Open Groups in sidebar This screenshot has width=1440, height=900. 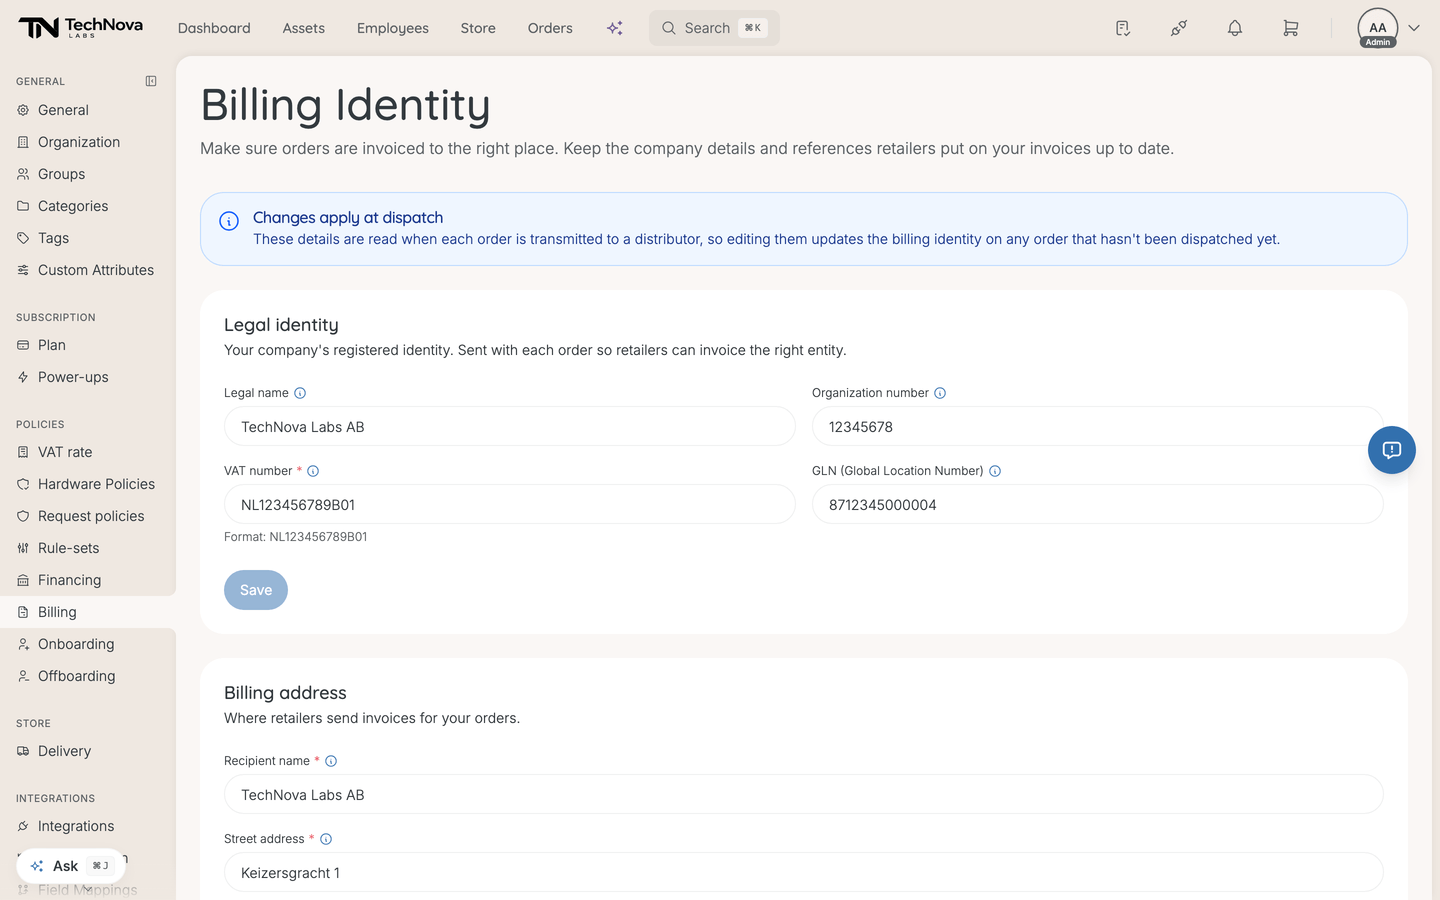click(88, 174)
